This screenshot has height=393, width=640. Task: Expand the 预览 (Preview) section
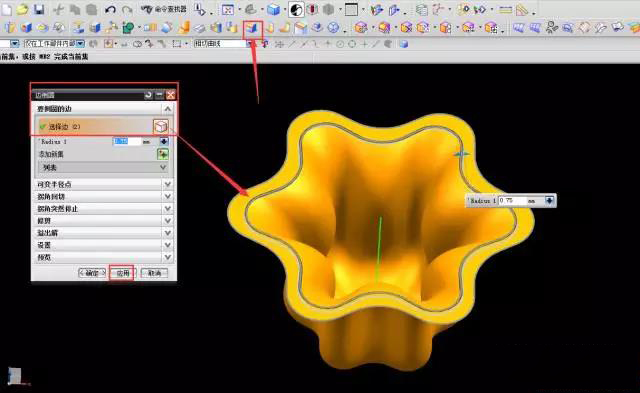pos(102,257)
